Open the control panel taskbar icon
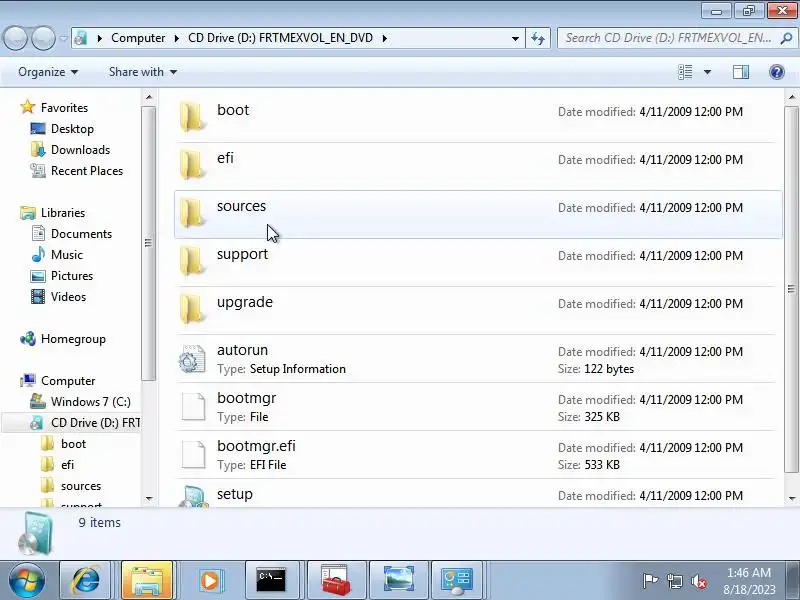Screen dimensions: 800x600 (x=457, y=580)
